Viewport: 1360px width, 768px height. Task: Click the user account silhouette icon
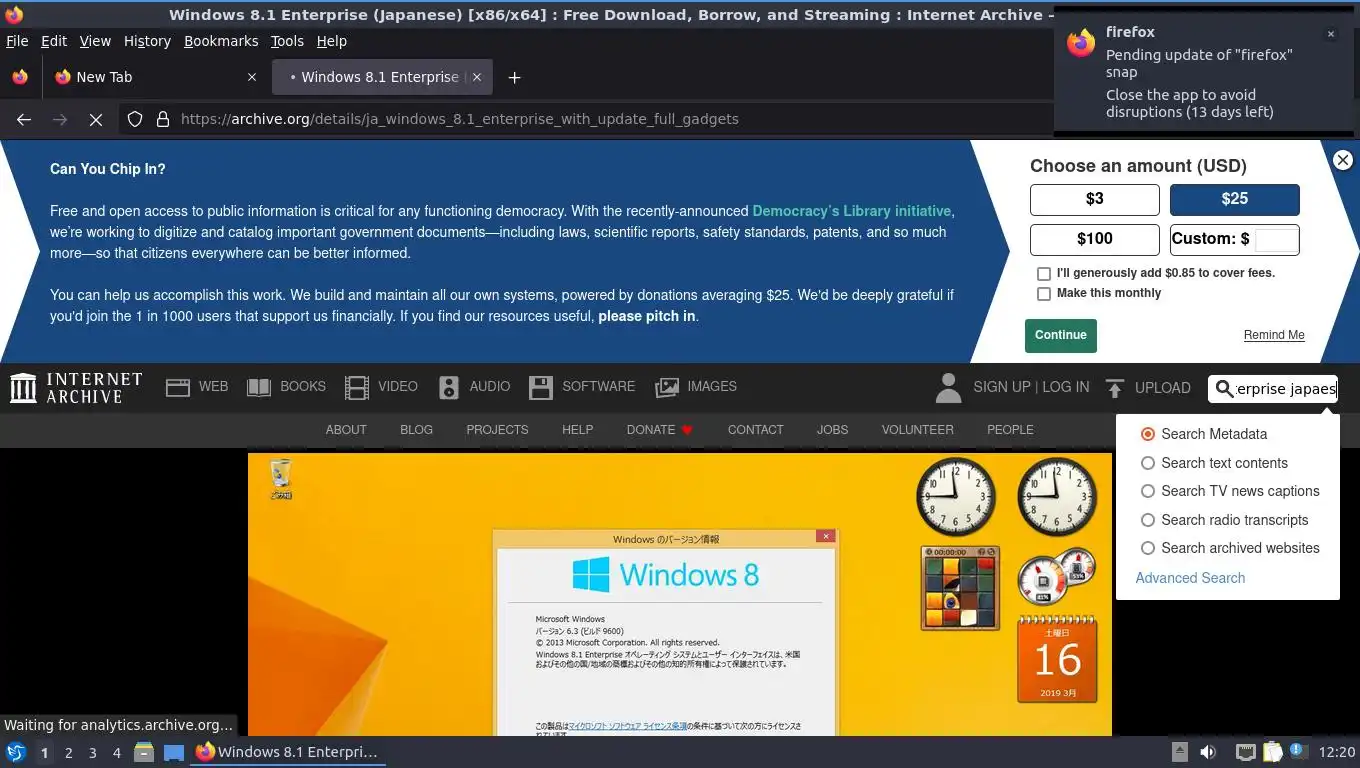coord(948,388)
